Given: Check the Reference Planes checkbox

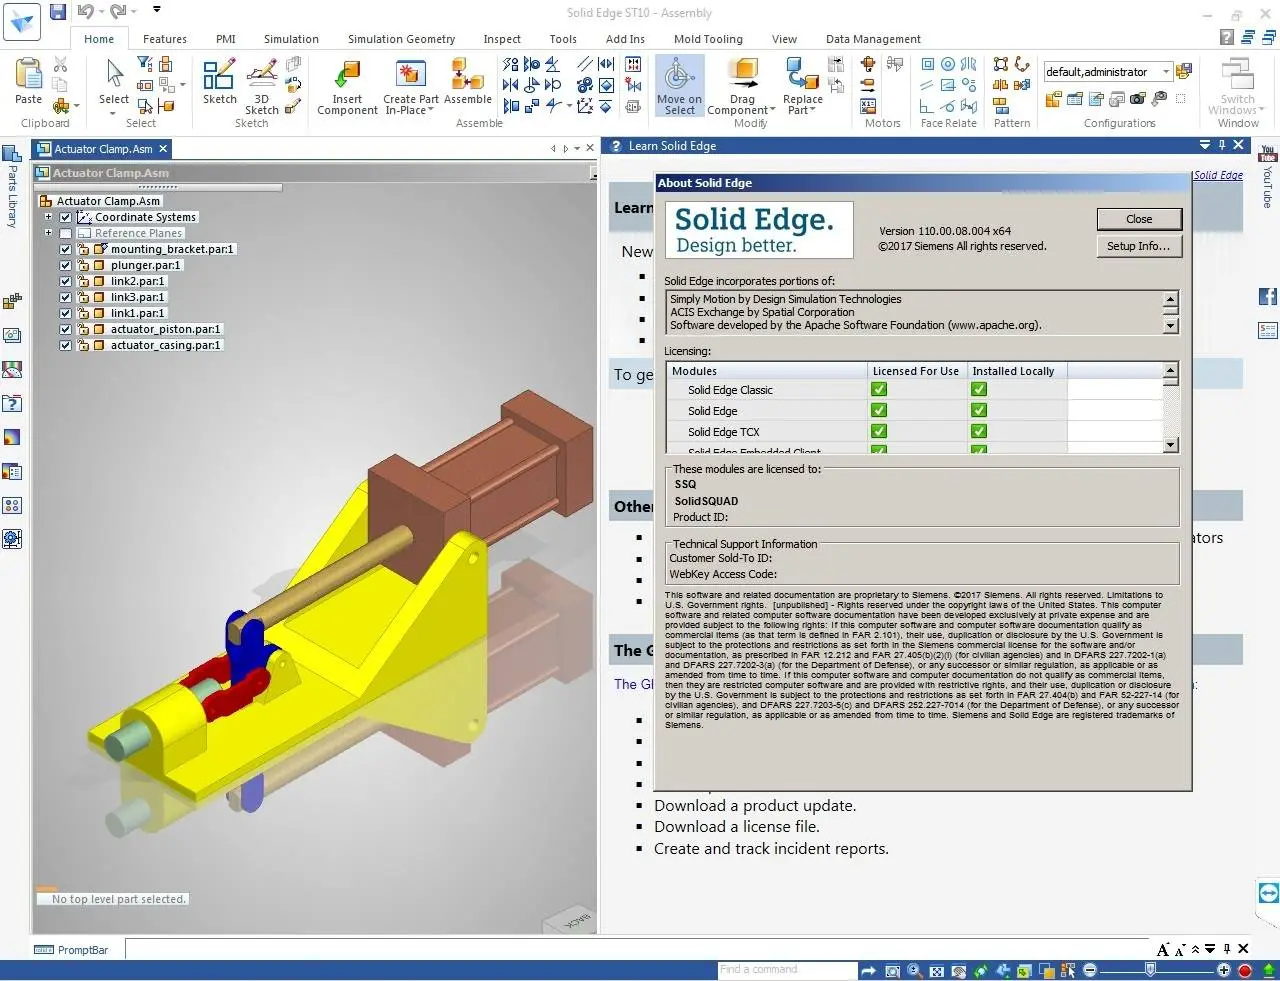Looking at the screenshot, I should pos(66,233).
